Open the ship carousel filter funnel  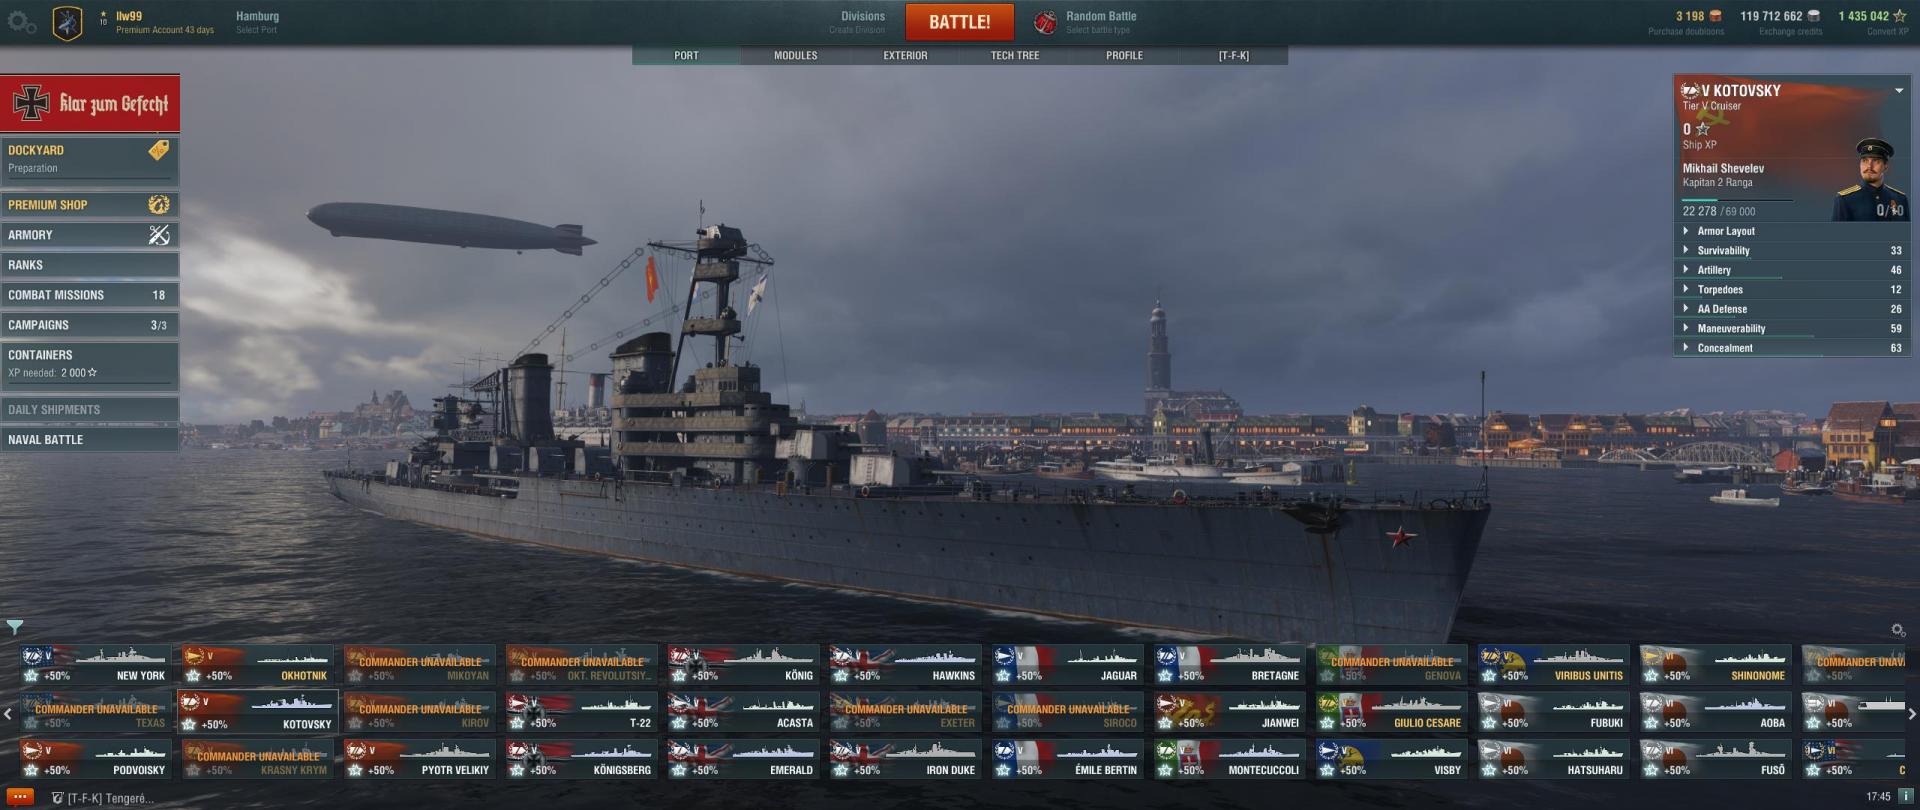15,627
